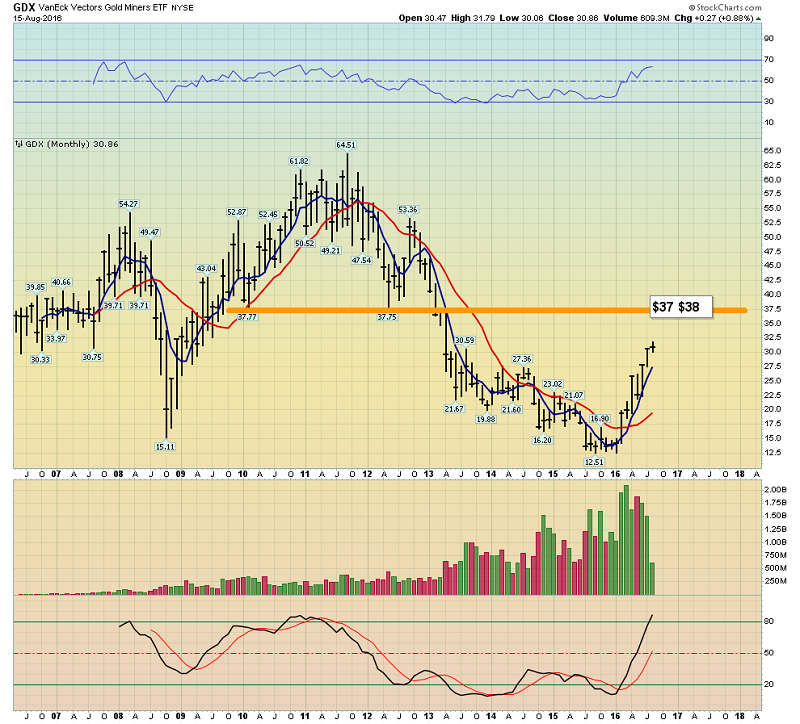Click the GDX (Monthly) 30.86 legend
This screenshot has height=724, width=800.
pyautogui.click(x=71, y=144)
